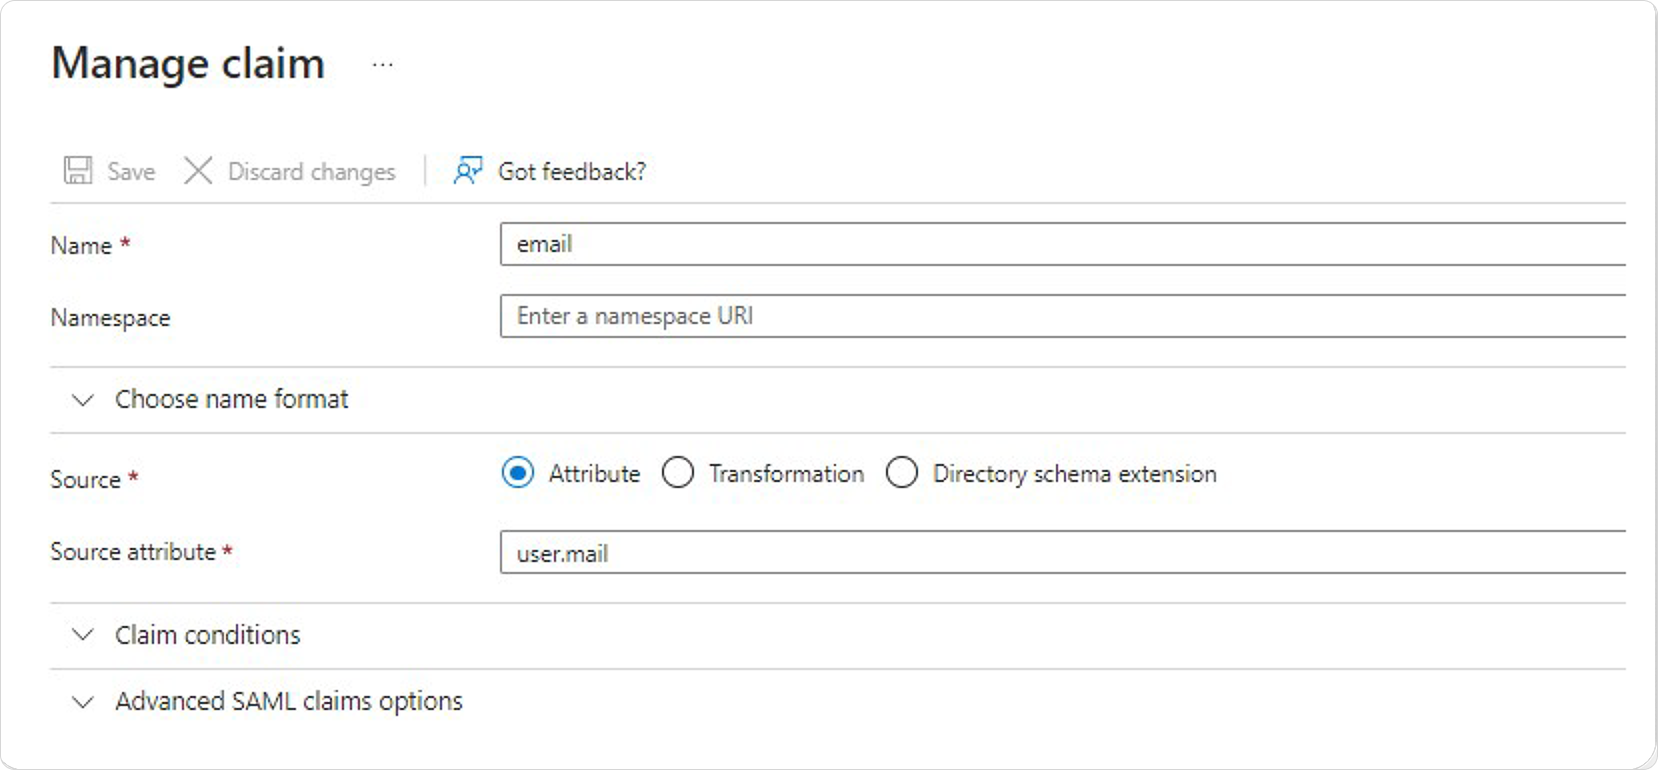This screenshot has height=770, width=1658.
Task: Click the floppy disk Save icon
Action: pos(78,170)
